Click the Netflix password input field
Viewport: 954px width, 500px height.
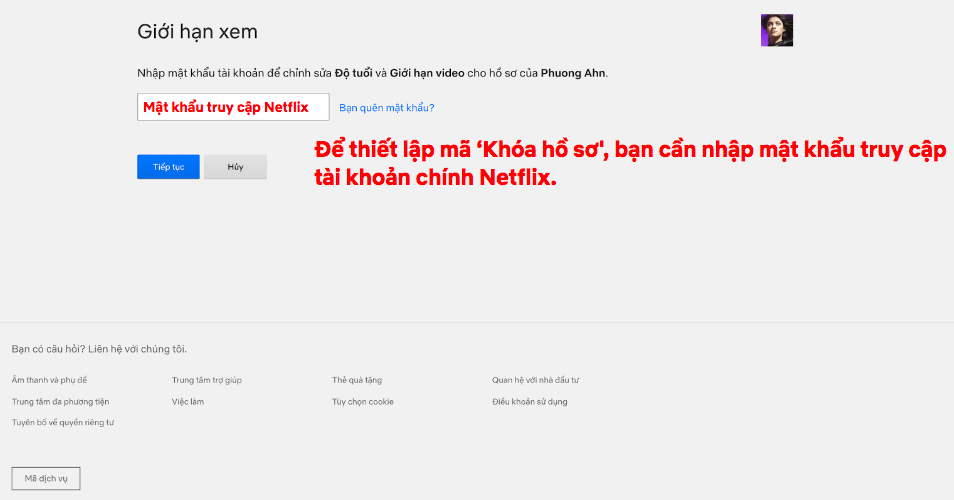click(233, 107)
